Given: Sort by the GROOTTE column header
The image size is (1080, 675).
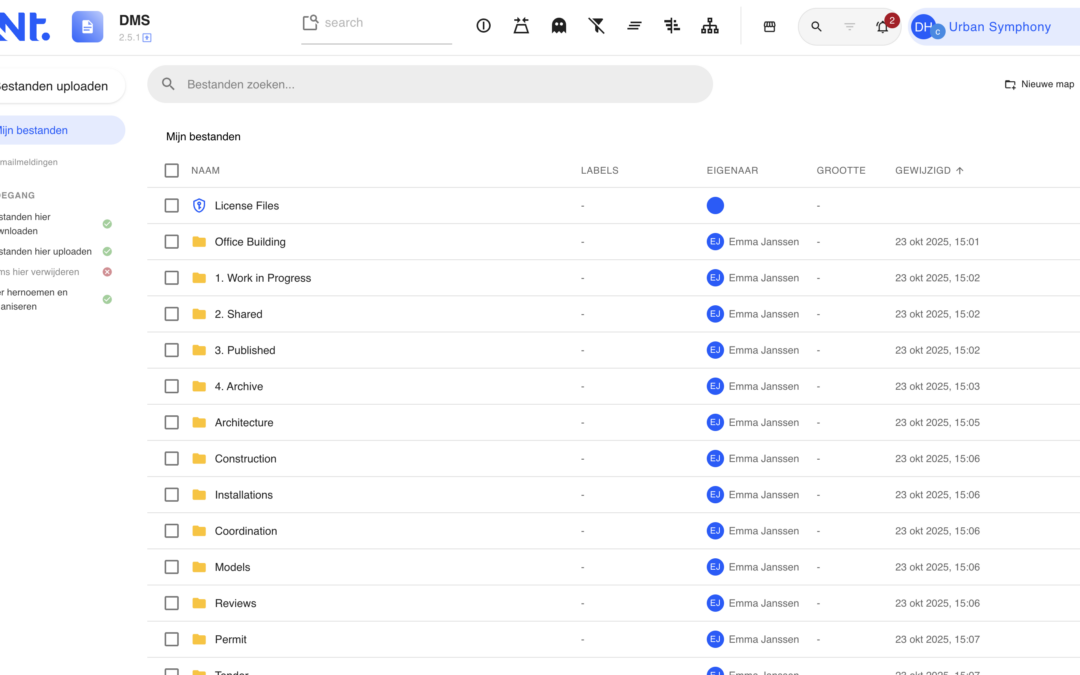Looking at the screenshot, I should [841, 170].
